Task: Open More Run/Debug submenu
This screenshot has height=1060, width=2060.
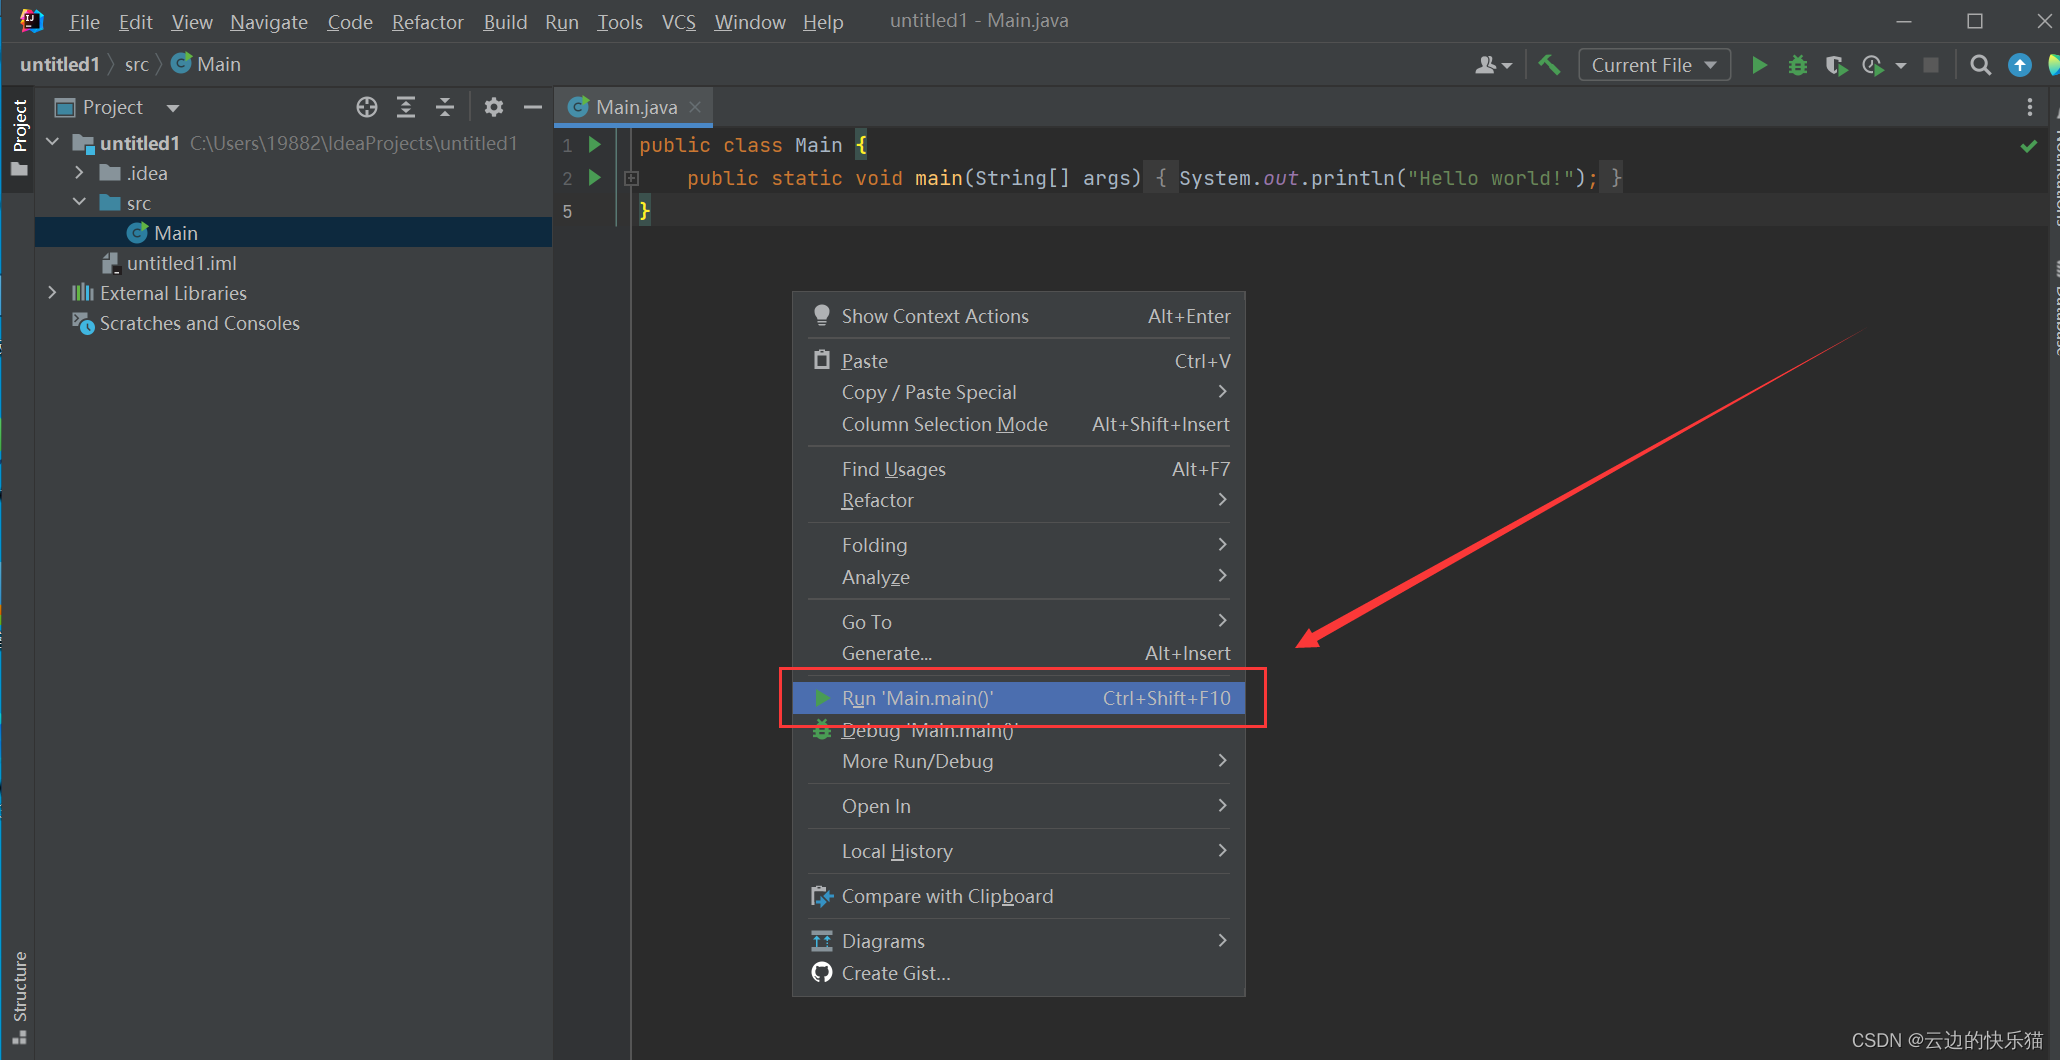Action: (x=1019, y=761)
